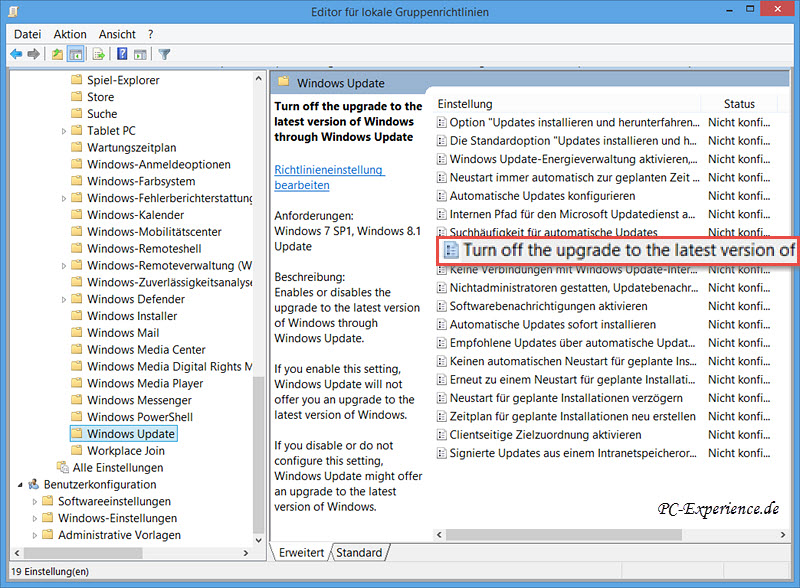
Task: Click the folder Up one level icon
Action: click(57, 54)
